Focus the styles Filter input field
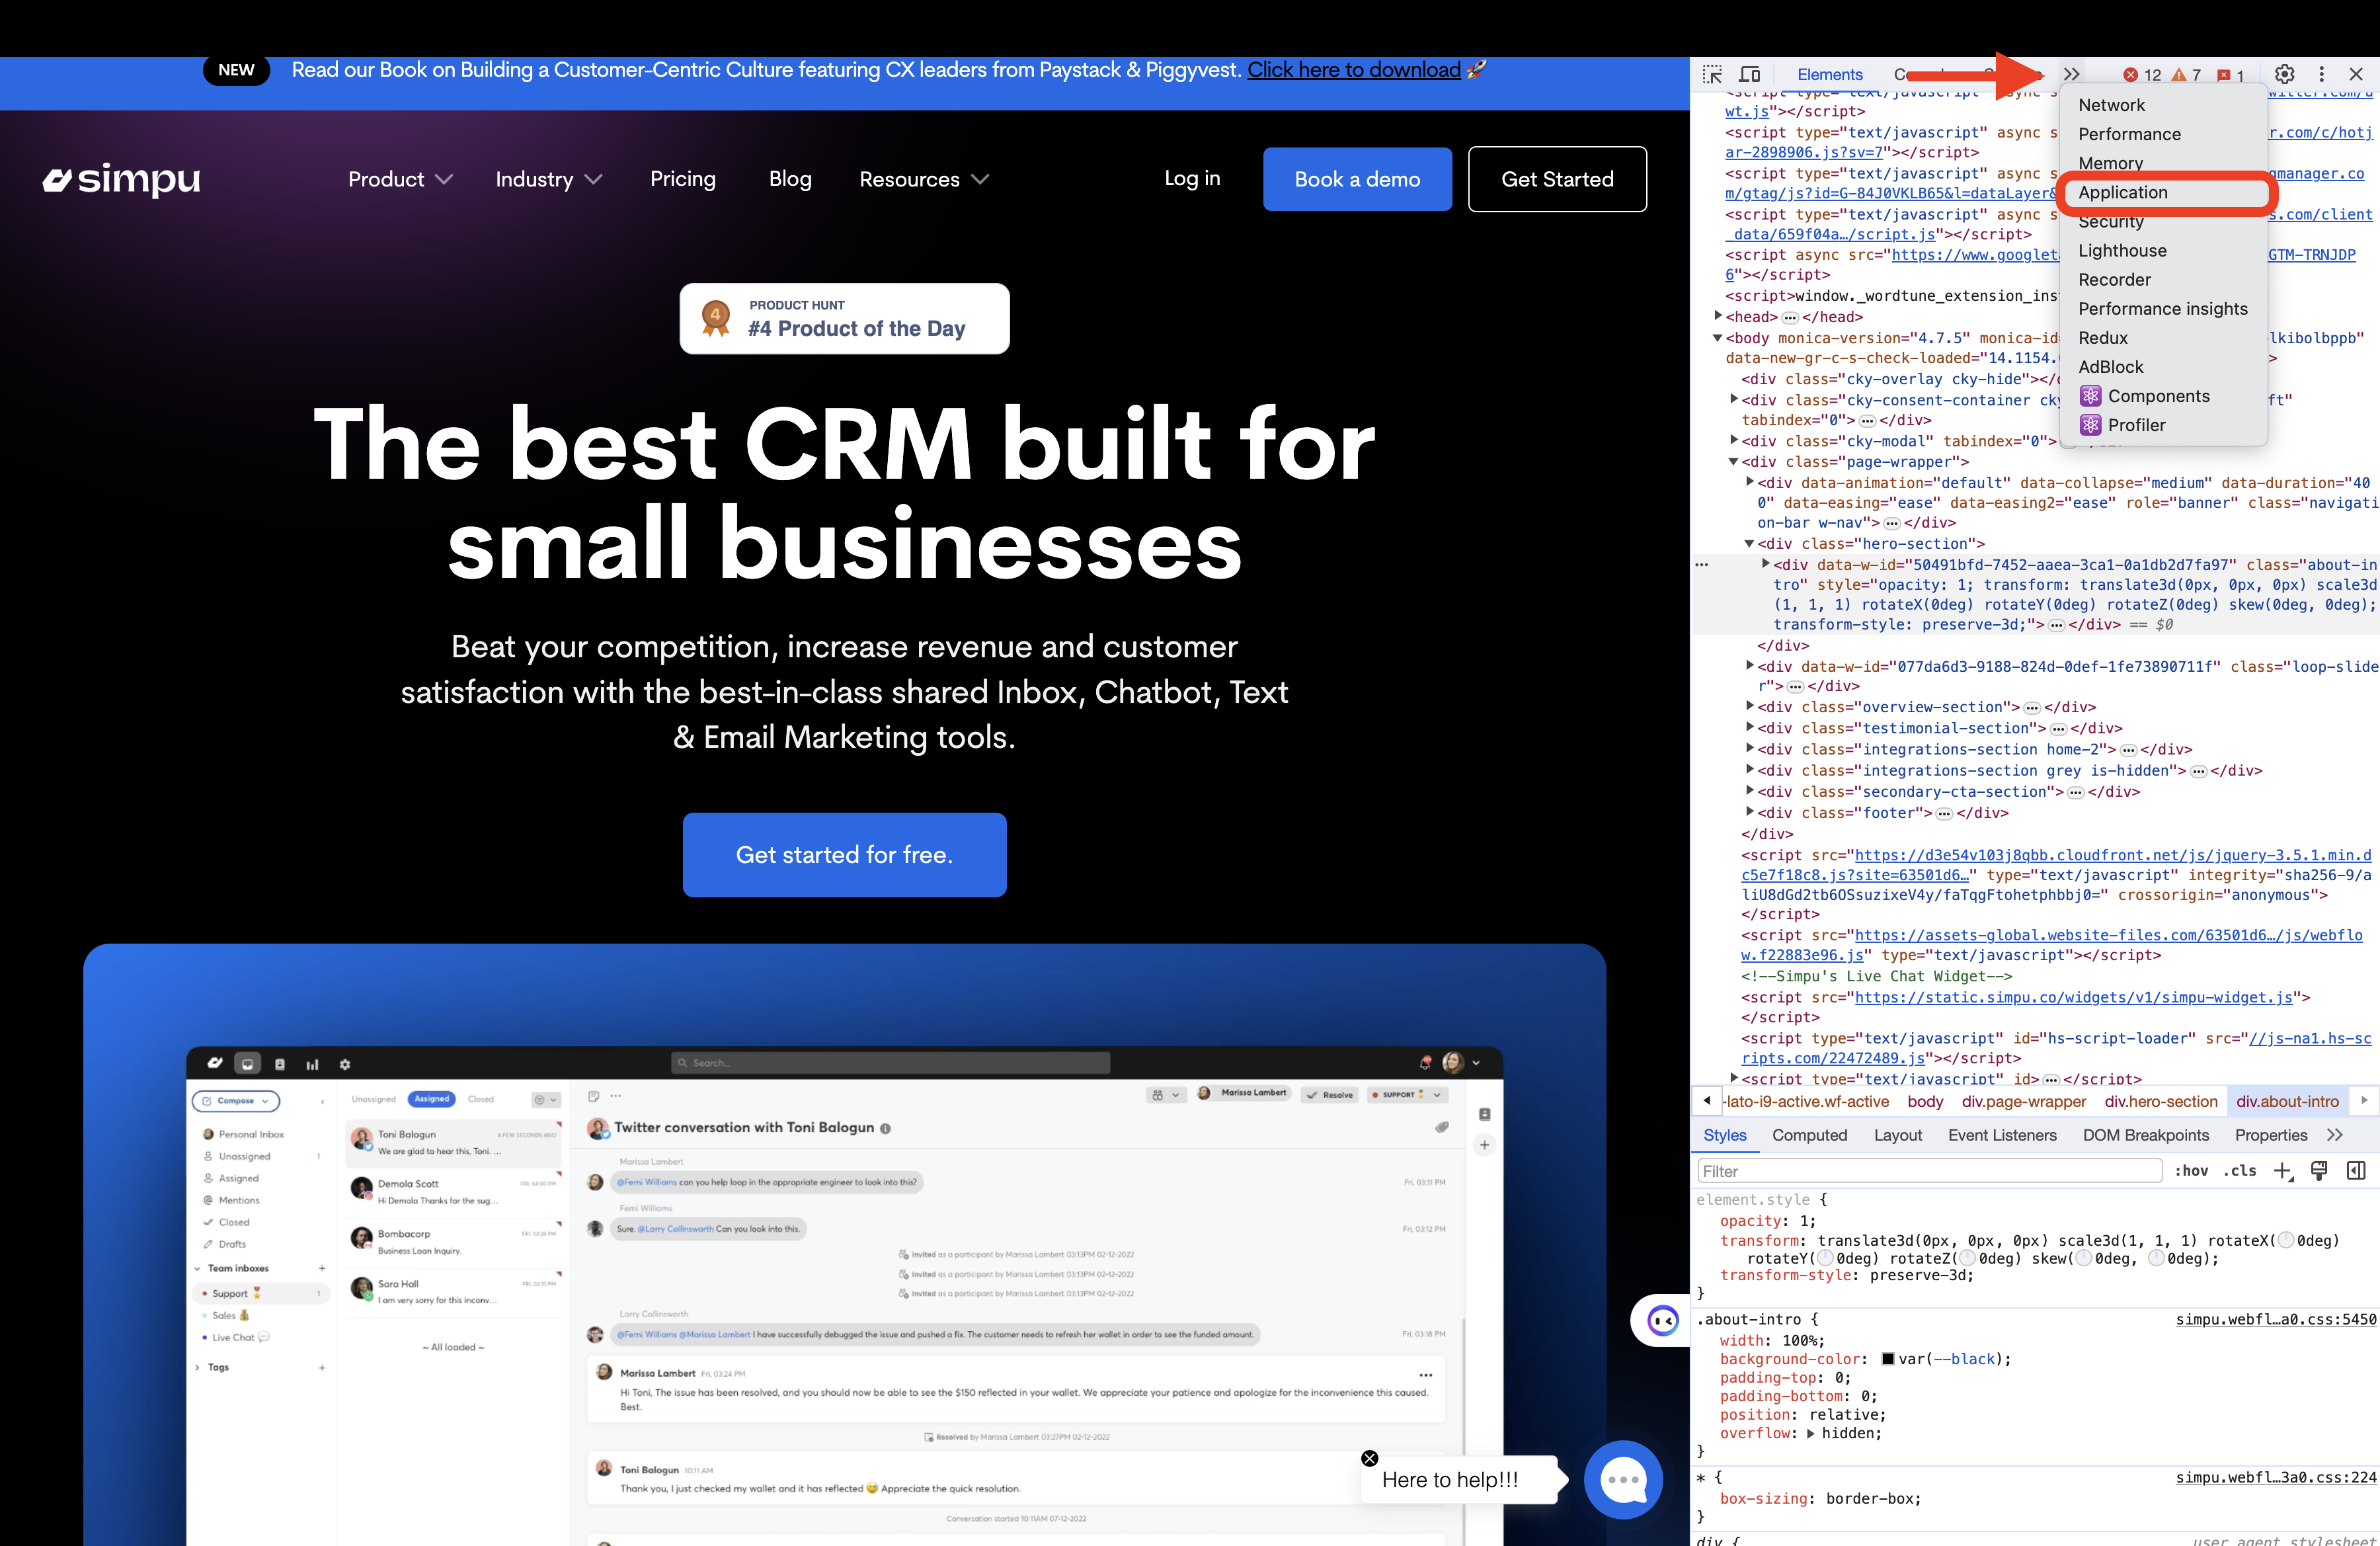The height and width of the screenshot is (1546, 2380). pyautogui.click(x=1930, y=1171)
